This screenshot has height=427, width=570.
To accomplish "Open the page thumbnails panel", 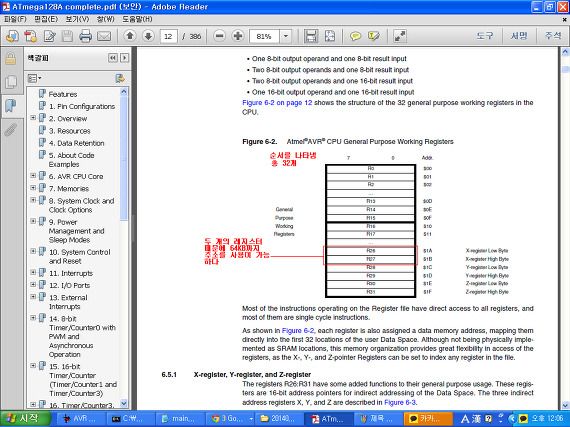I will [11, 82].
